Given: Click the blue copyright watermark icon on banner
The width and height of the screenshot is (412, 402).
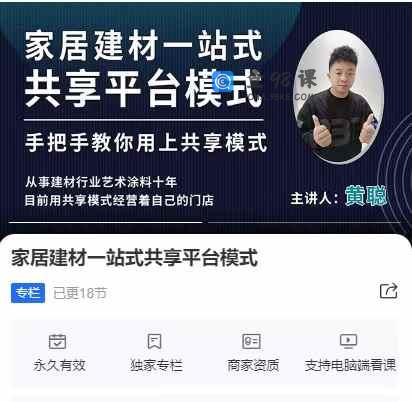Looking at the screenshot, I should click(223, 81).
